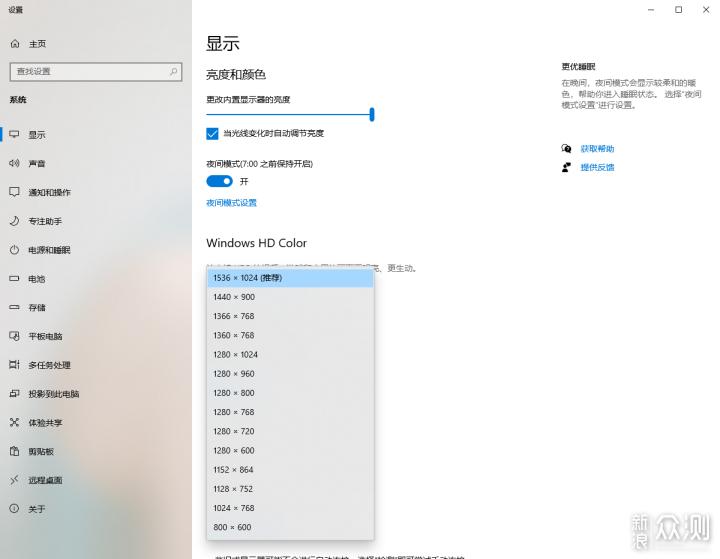Click the brightness slider handle

tap(372, 114)
